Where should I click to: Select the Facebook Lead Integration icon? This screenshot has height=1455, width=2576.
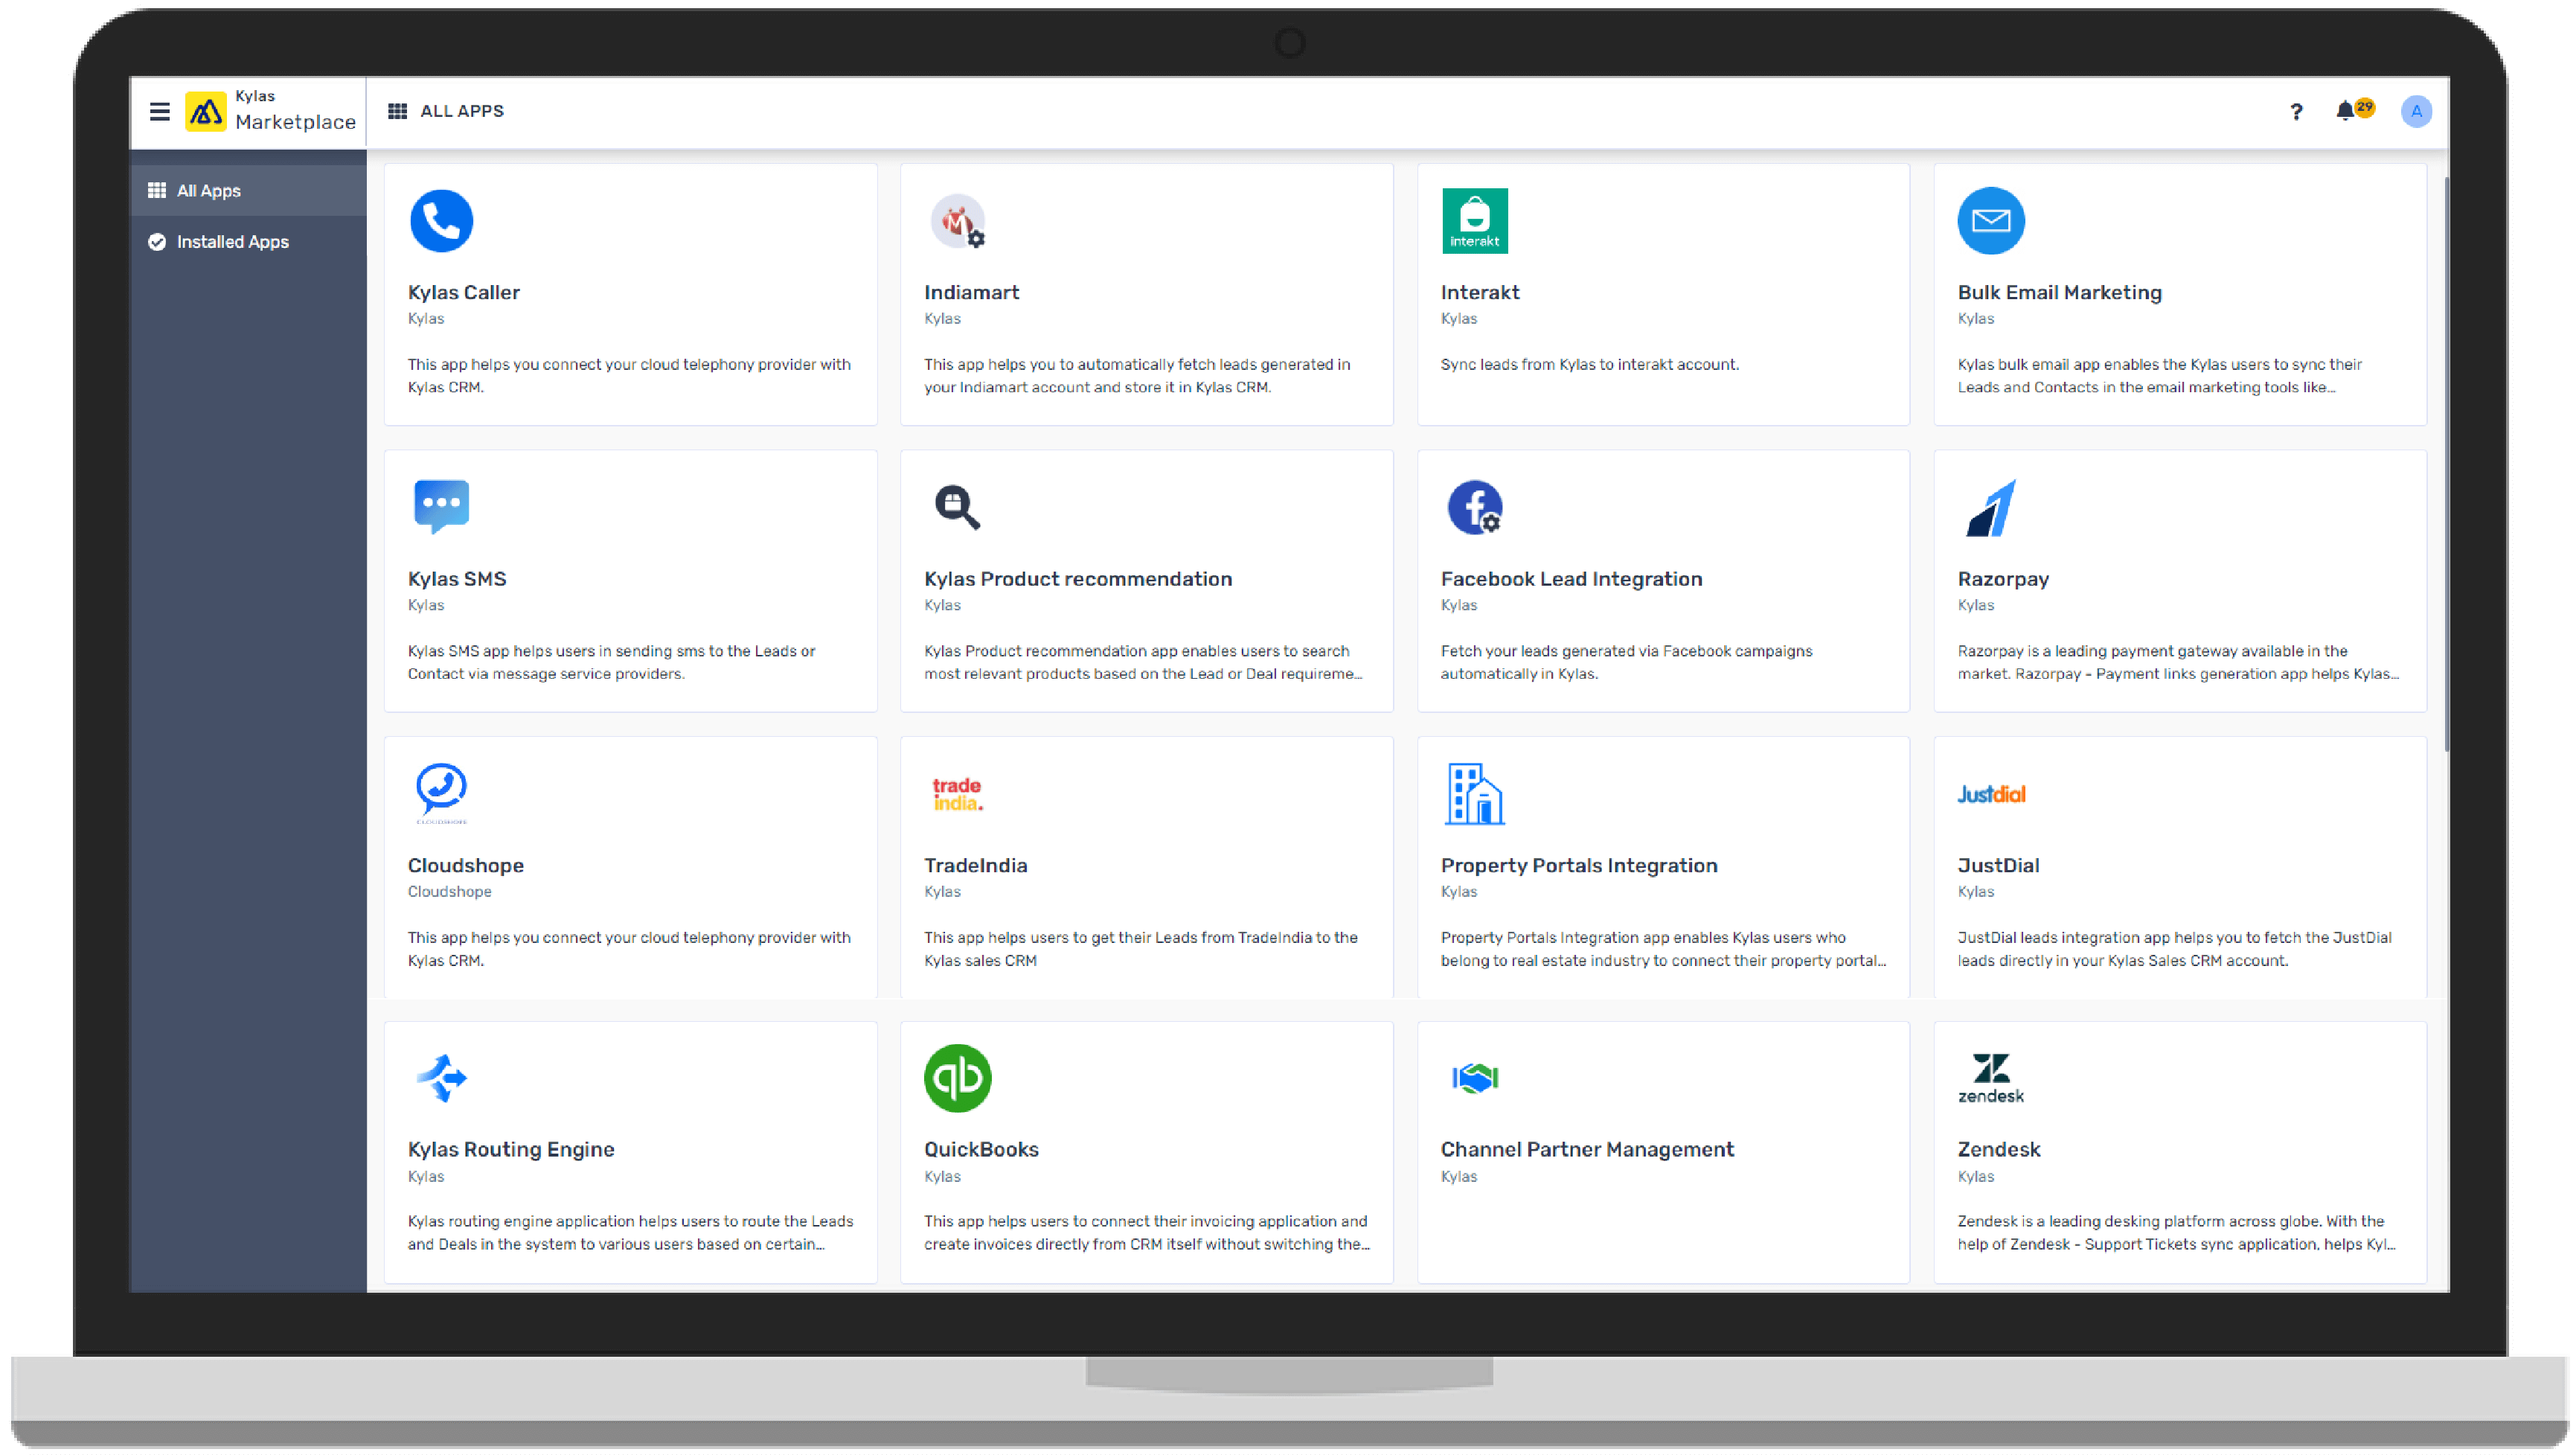pyautogui.click(x=1474, y=506)
